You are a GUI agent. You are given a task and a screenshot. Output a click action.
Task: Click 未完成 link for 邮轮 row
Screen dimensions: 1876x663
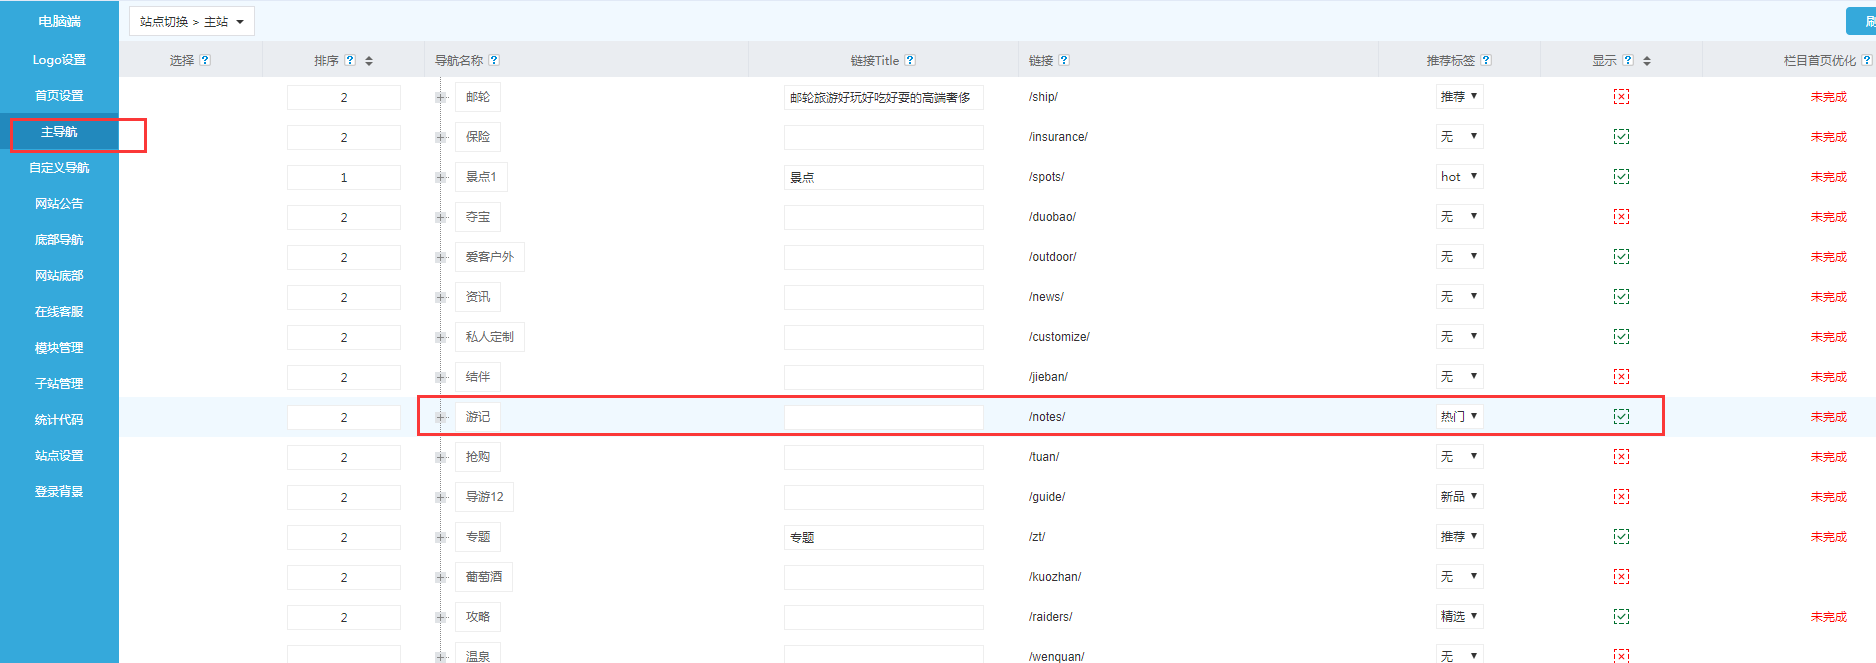click(1828, 97)
